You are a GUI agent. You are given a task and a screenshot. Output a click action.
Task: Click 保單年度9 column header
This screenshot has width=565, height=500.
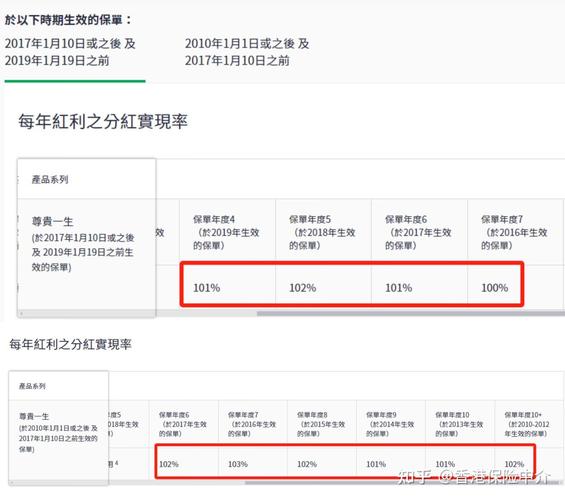tap(390, 424)
